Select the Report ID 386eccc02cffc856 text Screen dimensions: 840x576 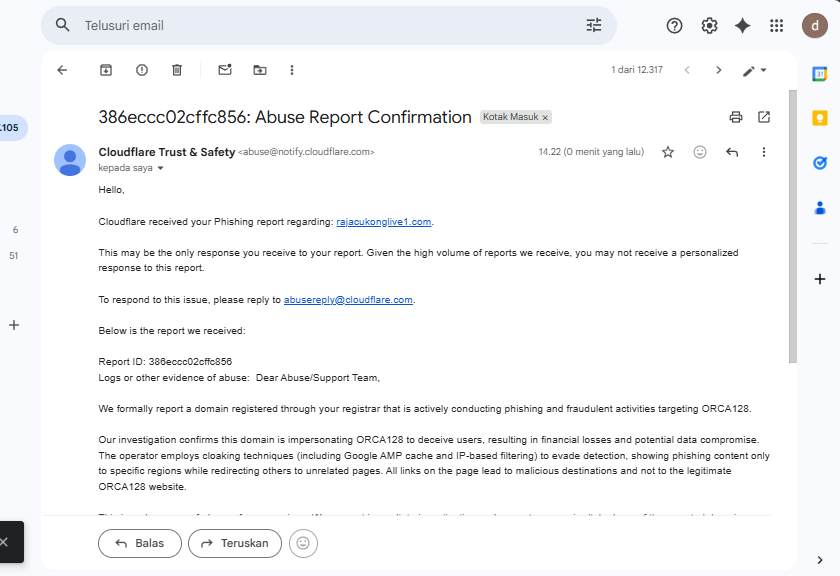(x=165, y=362)
